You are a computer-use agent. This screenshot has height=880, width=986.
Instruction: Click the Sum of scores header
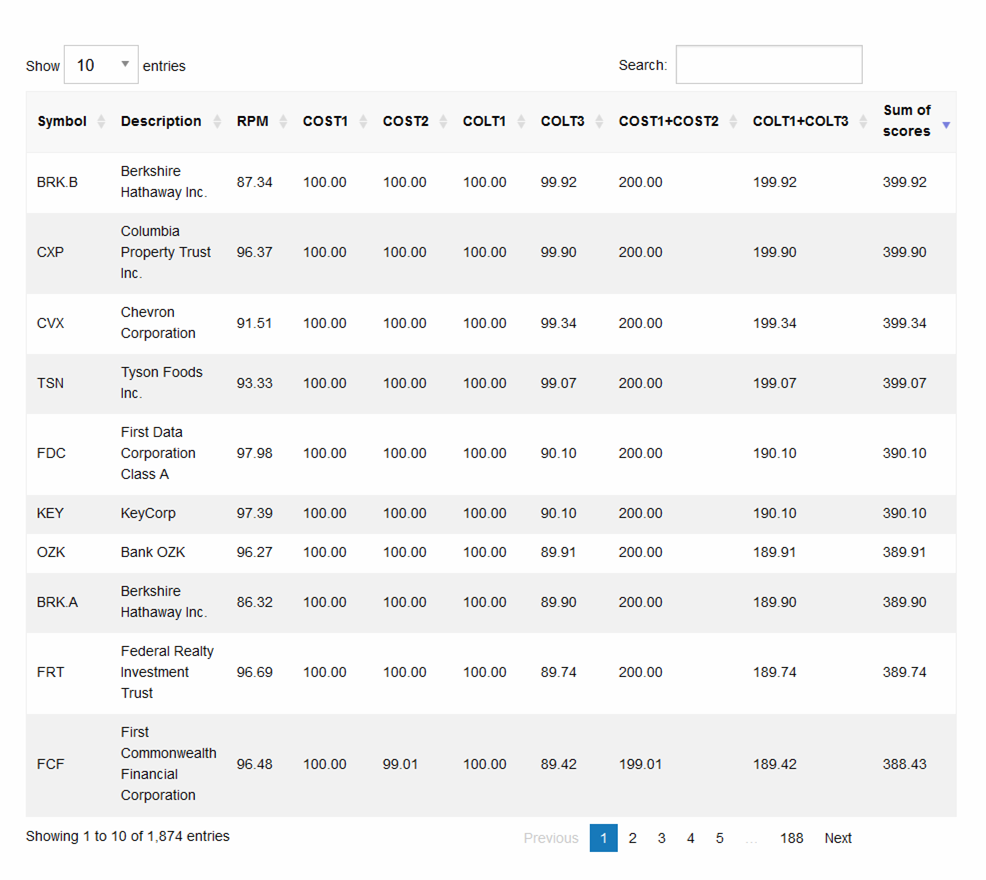pos(906,121)
